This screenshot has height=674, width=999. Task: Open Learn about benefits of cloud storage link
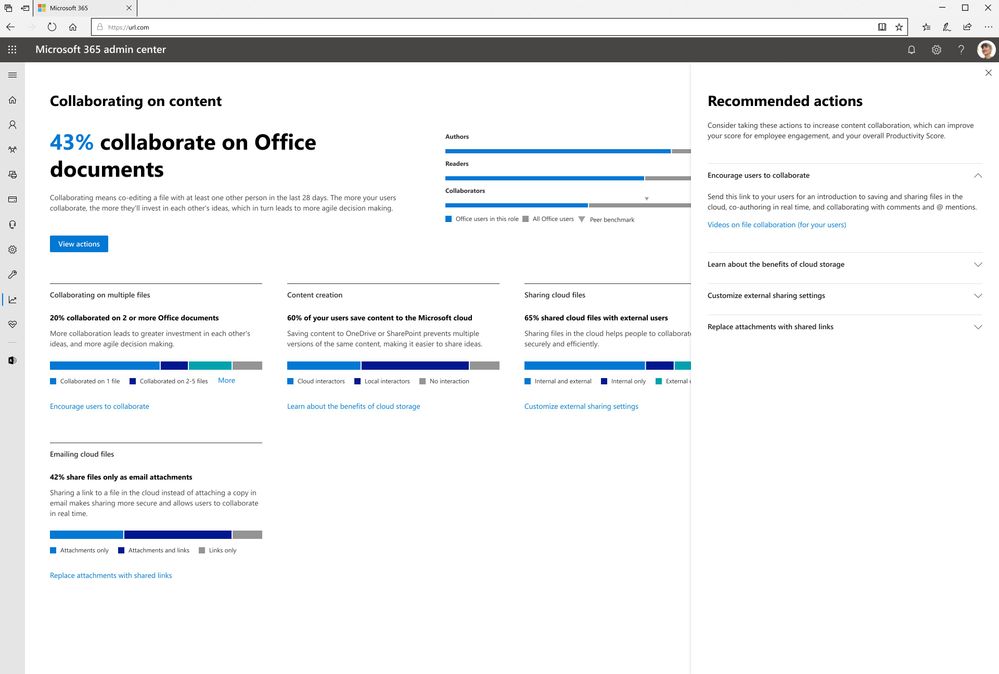pos(354,406)
